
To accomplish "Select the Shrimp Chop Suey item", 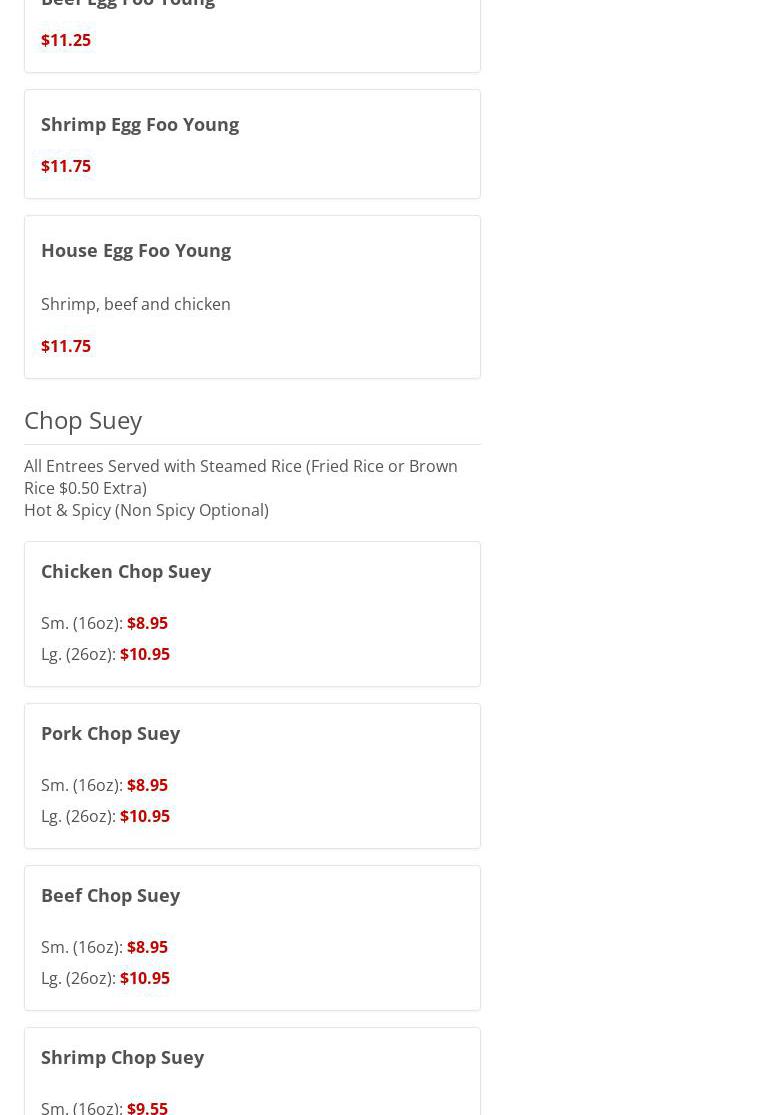I will (122, 1057).
